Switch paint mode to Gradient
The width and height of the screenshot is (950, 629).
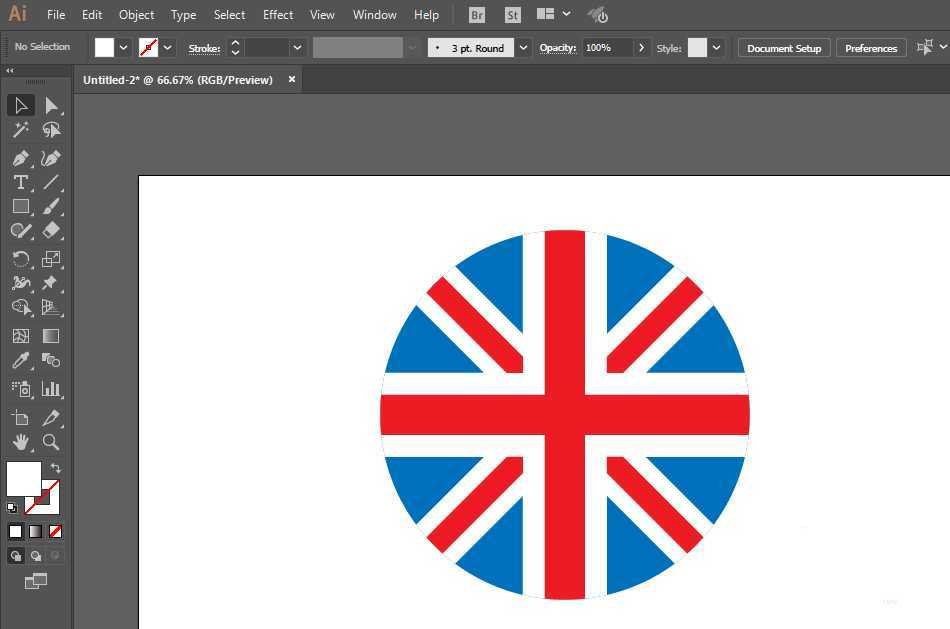click(x=36, y=531)
